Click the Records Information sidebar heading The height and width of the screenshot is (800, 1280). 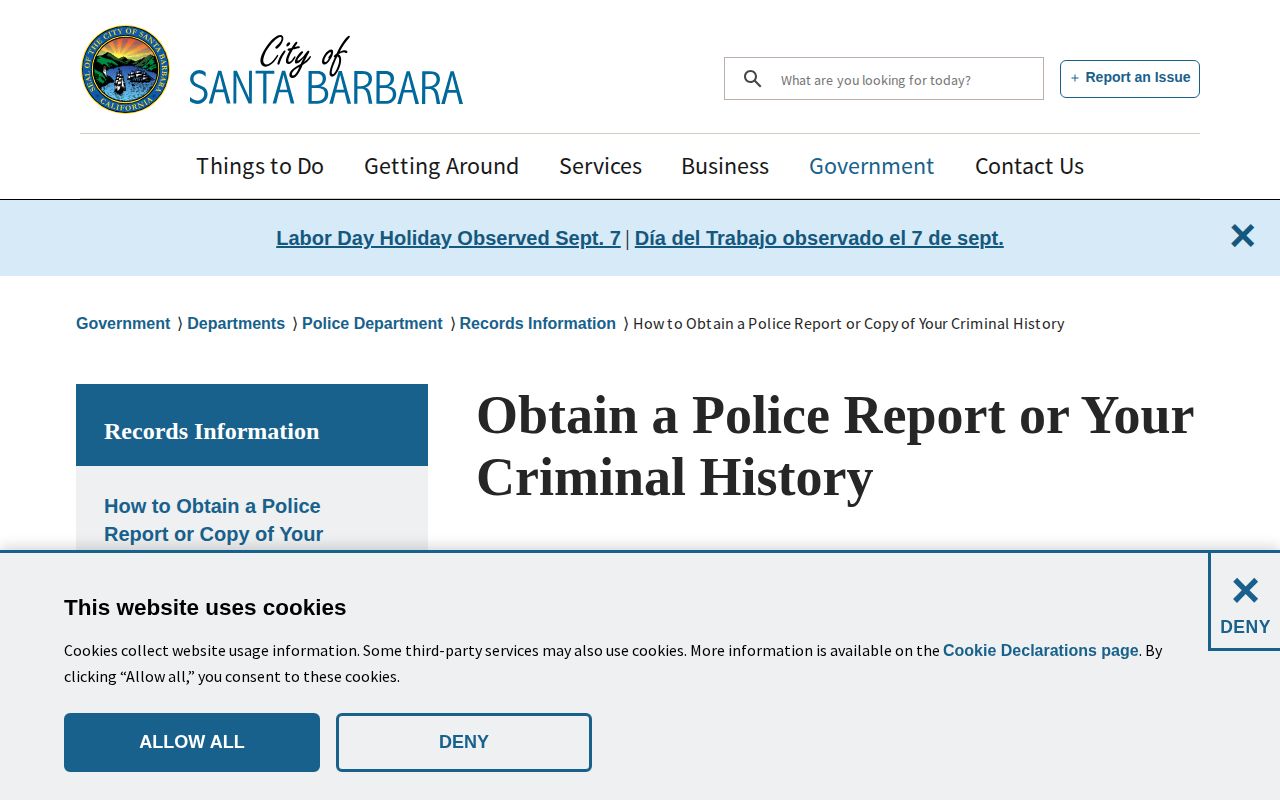(x=212, y=431)
